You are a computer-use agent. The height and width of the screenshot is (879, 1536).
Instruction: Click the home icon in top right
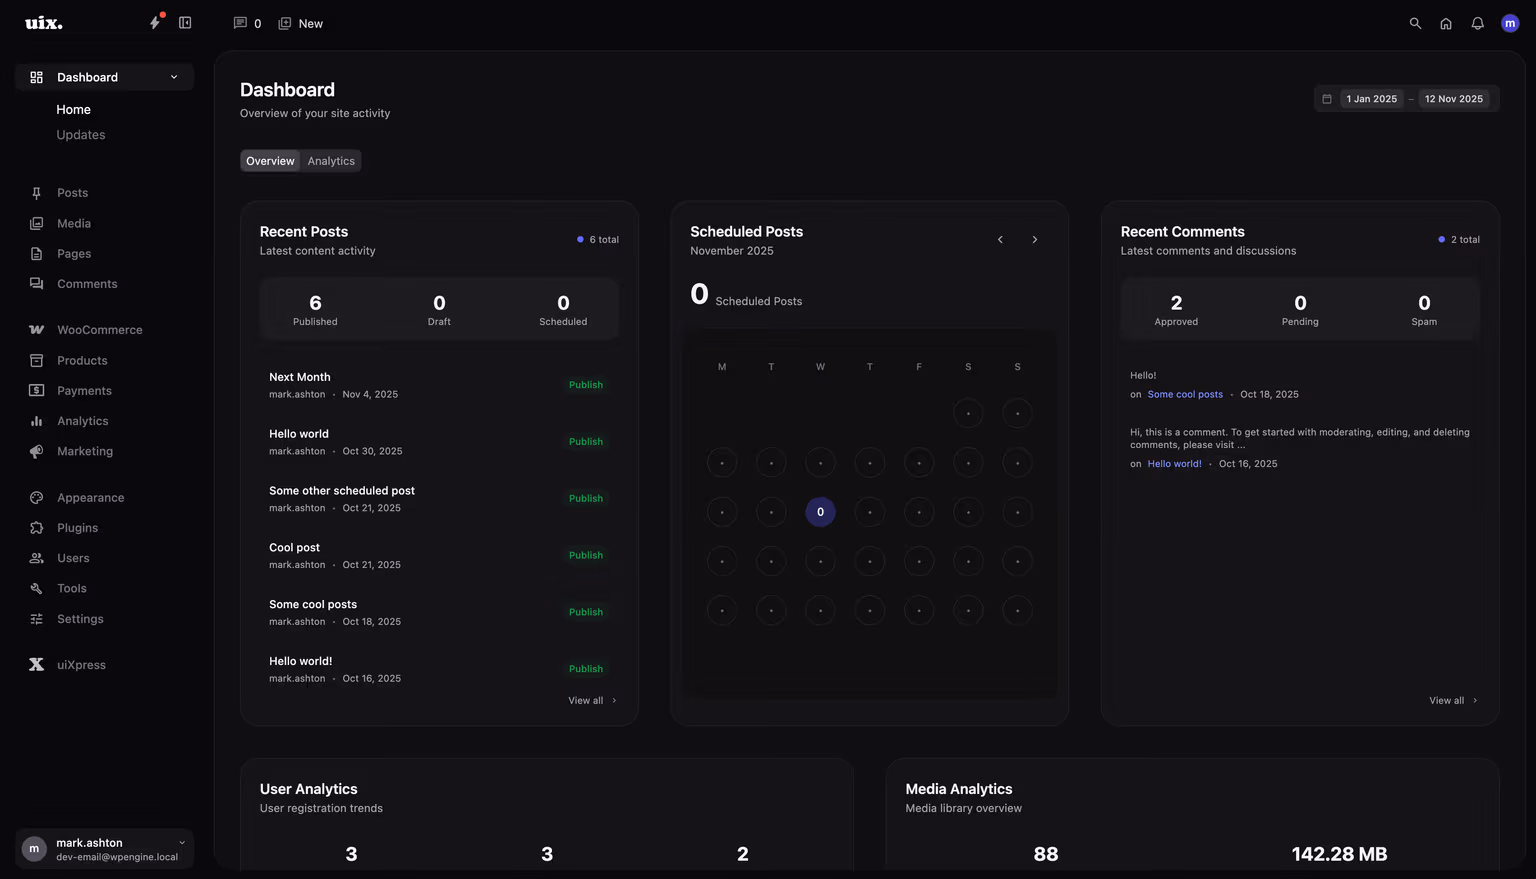[1446, 23]
